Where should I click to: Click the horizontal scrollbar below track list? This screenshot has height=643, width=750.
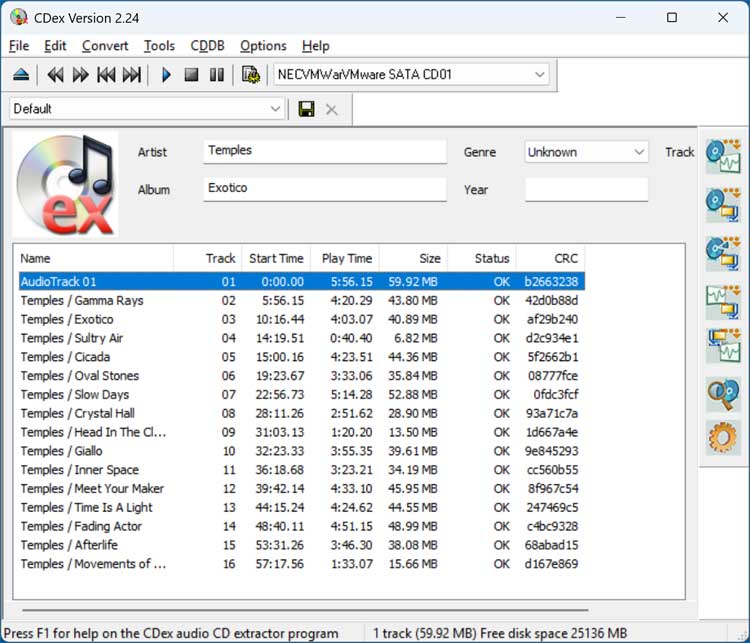pos(305,610)
